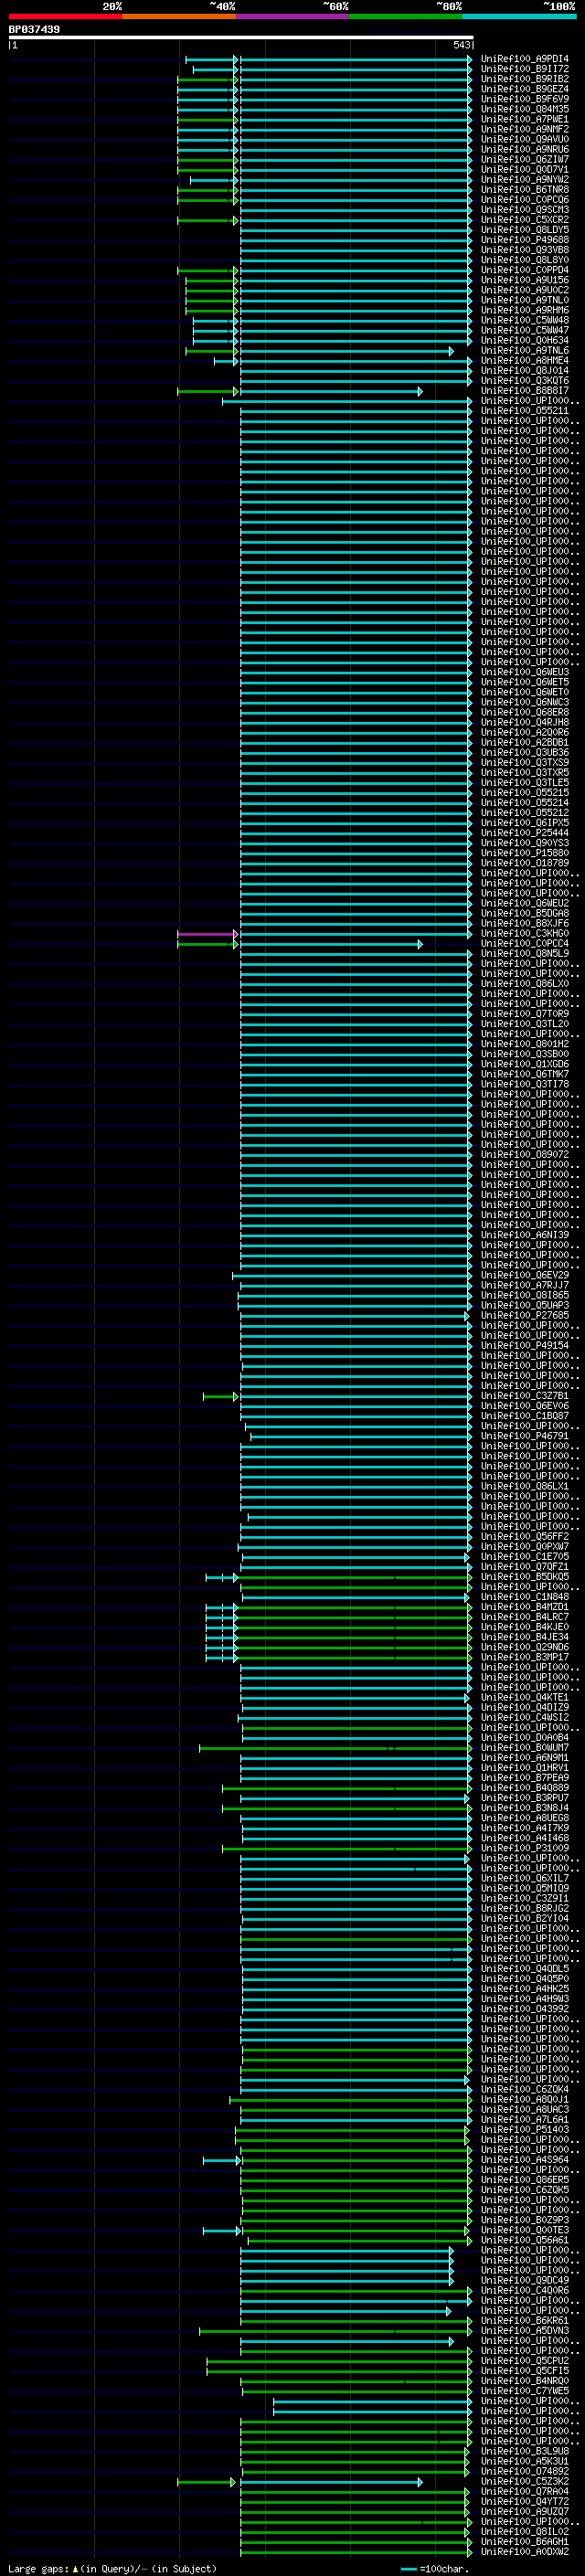Choose the UniRef100_B6TNR8 entry
Screen dimensions: 585x2576
point(524,189)
